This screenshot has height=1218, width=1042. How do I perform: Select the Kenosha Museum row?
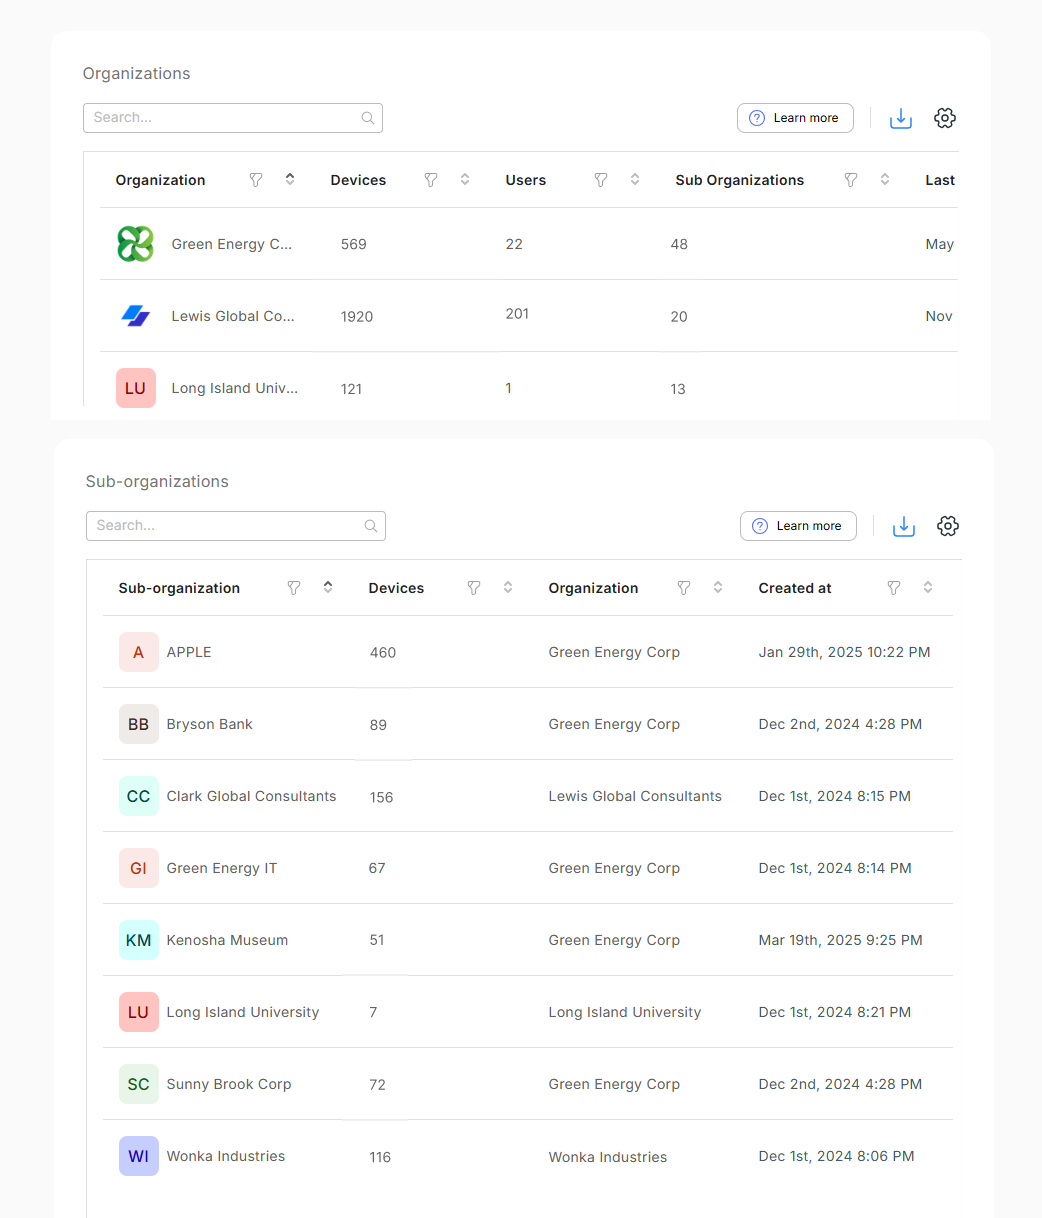click(x=528, y=940)
